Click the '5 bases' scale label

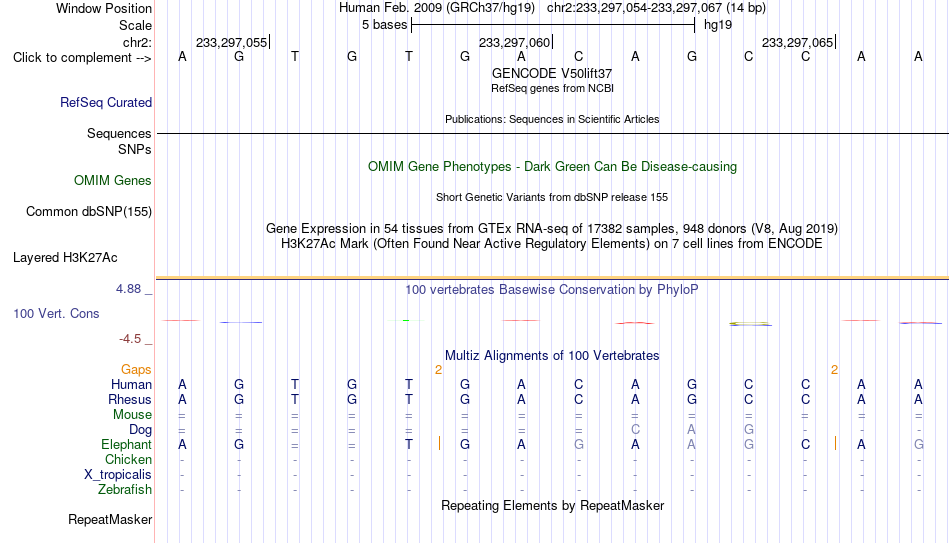[x=385, y=25]
